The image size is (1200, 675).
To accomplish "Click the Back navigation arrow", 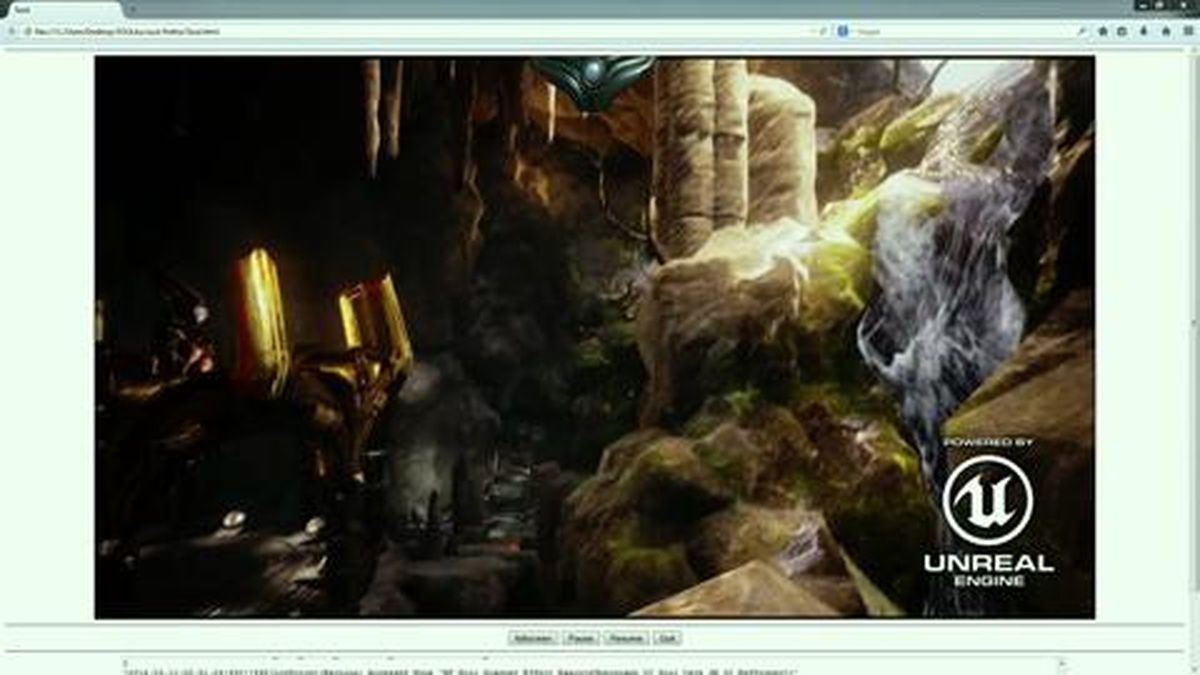I will point(10,31).
